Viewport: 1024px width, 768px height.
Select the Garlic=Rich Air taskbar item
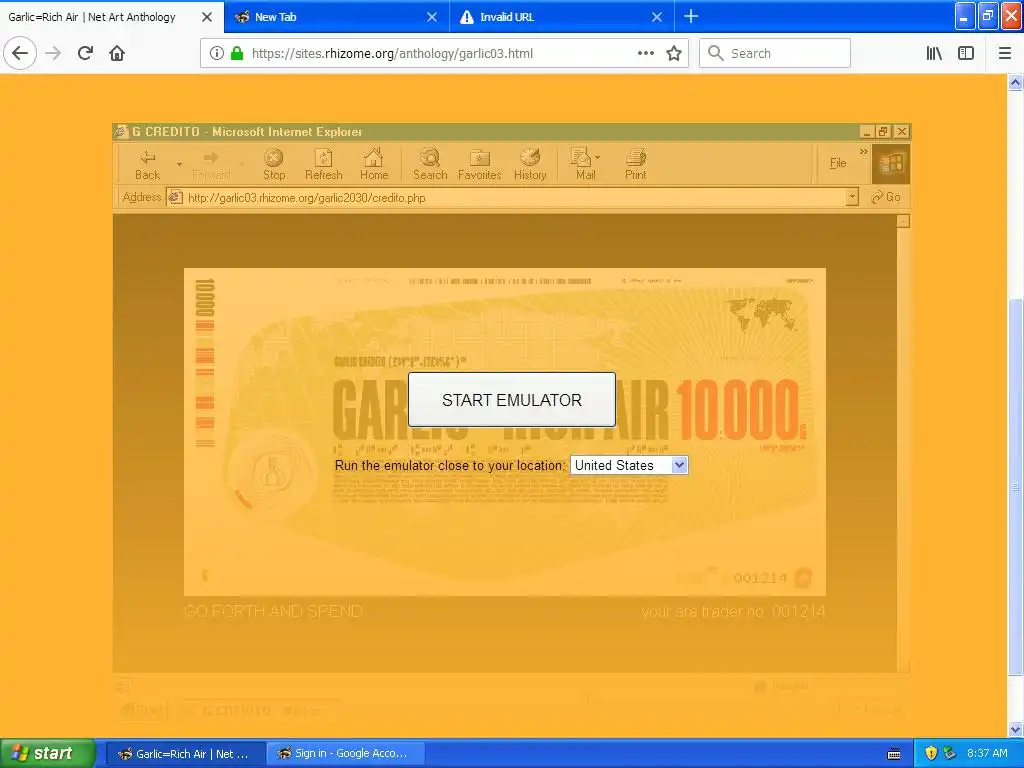[x=184, y=754]
